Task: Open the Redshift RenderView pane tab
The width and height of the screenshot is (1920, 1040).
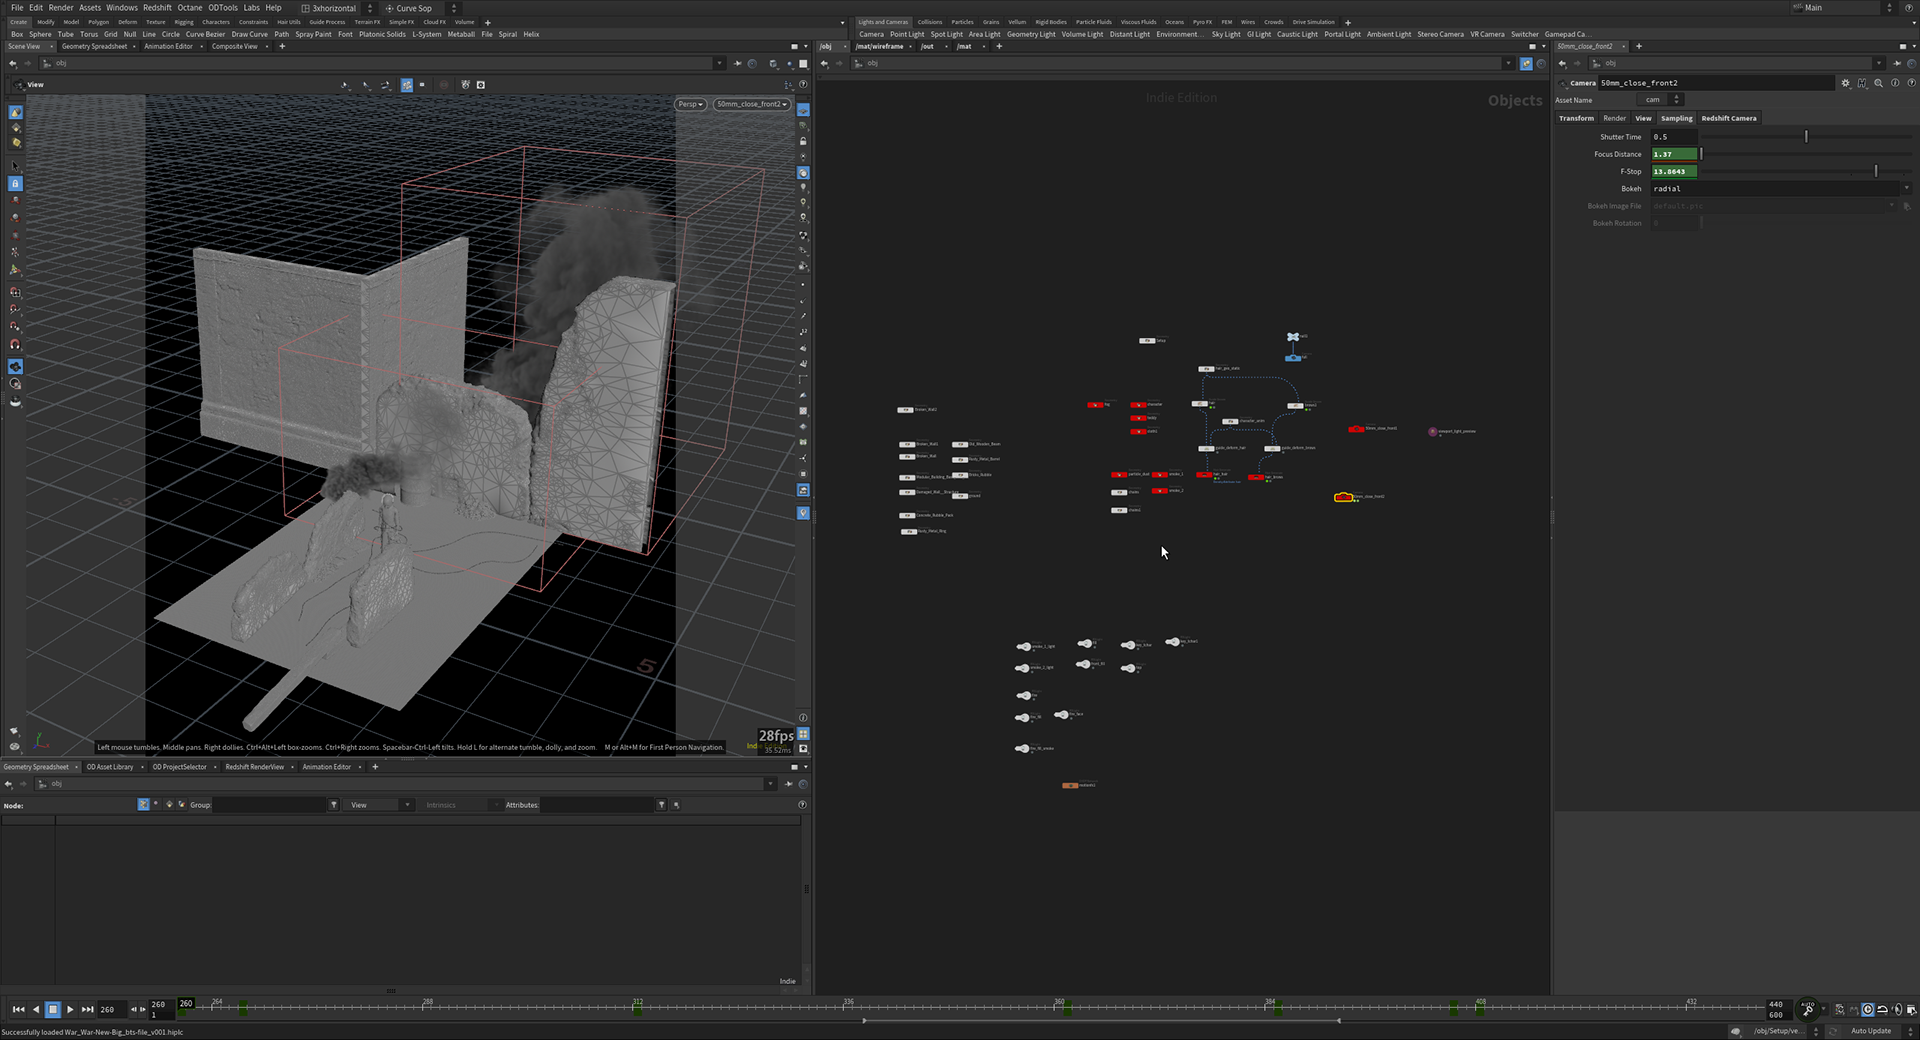Action: click(255, 767)
